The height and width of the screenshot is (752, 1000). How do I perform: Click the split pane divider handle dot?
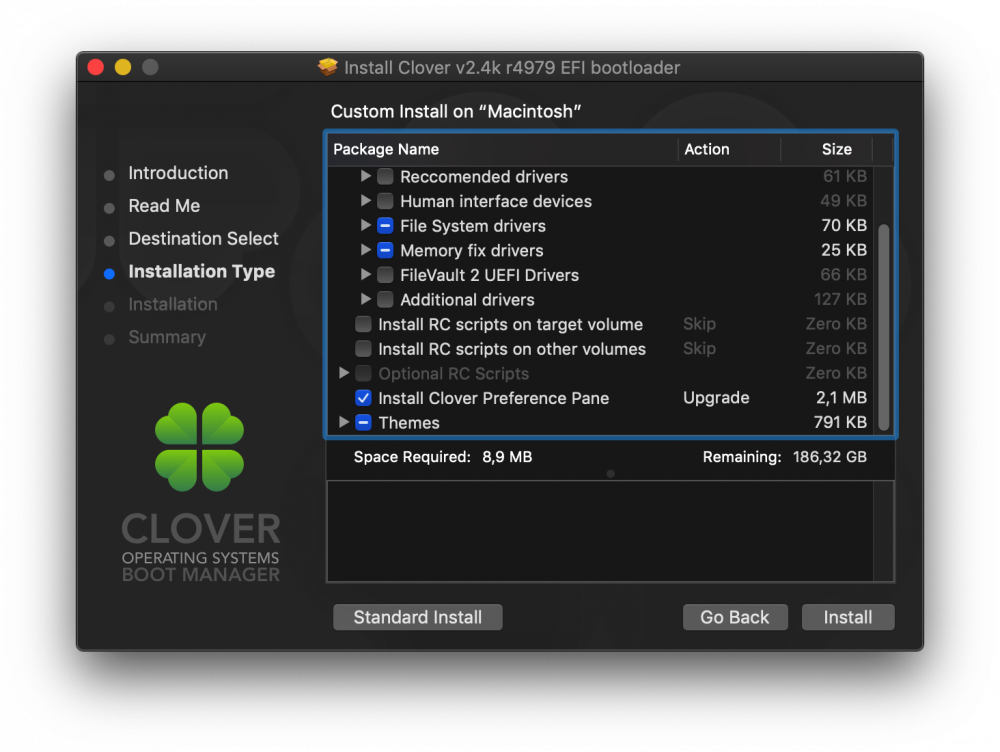[610, 474]
